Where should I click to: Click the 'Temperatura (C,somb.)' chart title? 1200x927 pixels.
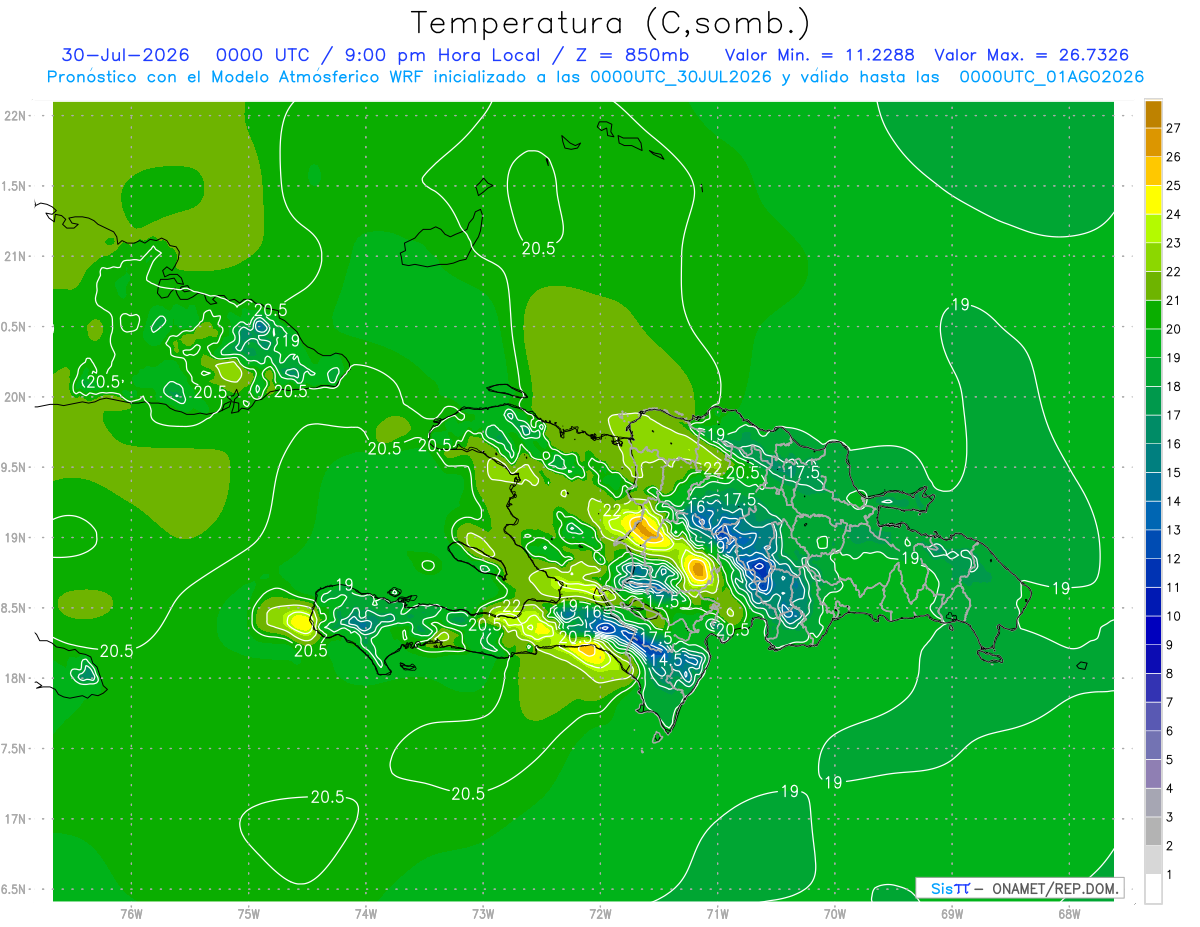611,23
